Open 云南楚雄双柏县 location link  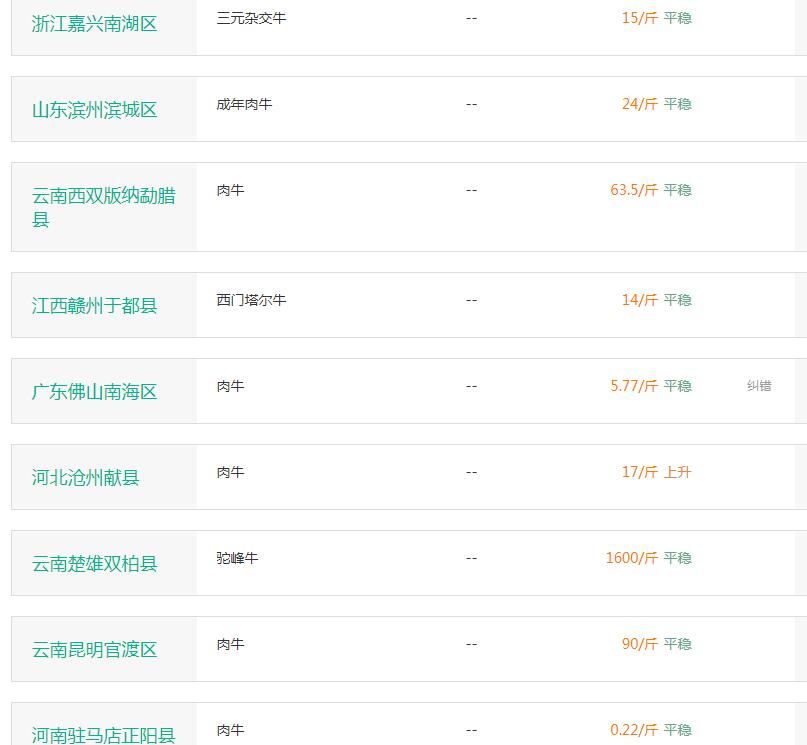pyautogui.click(x=94, y=563)
